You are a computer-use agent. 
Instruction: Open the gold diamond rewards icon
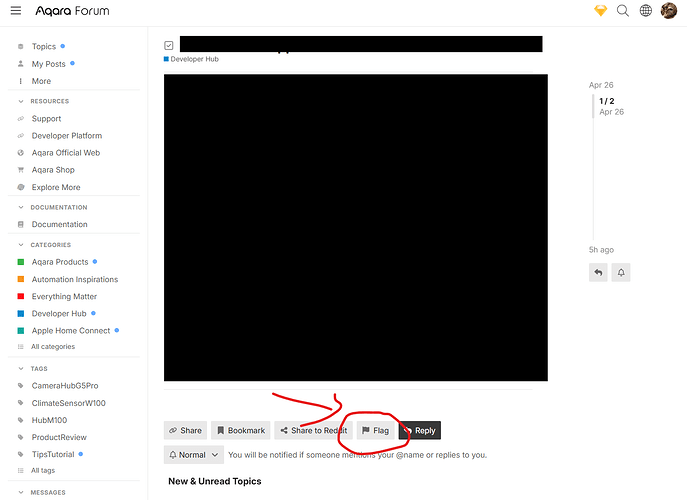point(601,11)
